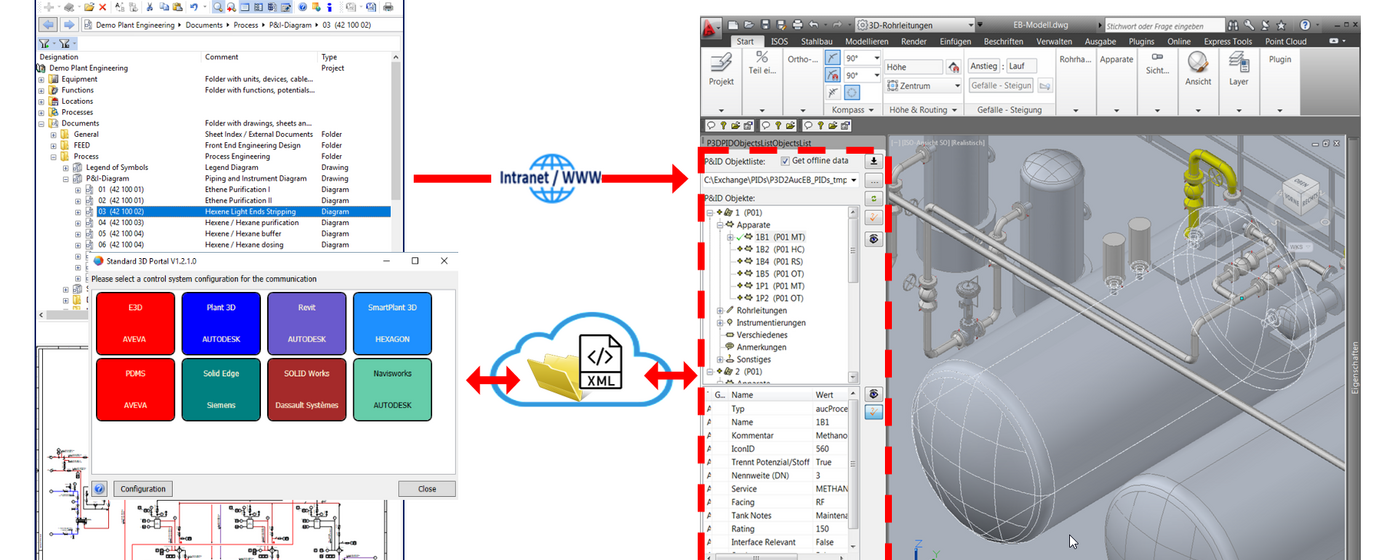1400x560 pixels.
Task: Click the house icon next to the Höhe field
Action: pyautogui.click(x=953, y=67)
